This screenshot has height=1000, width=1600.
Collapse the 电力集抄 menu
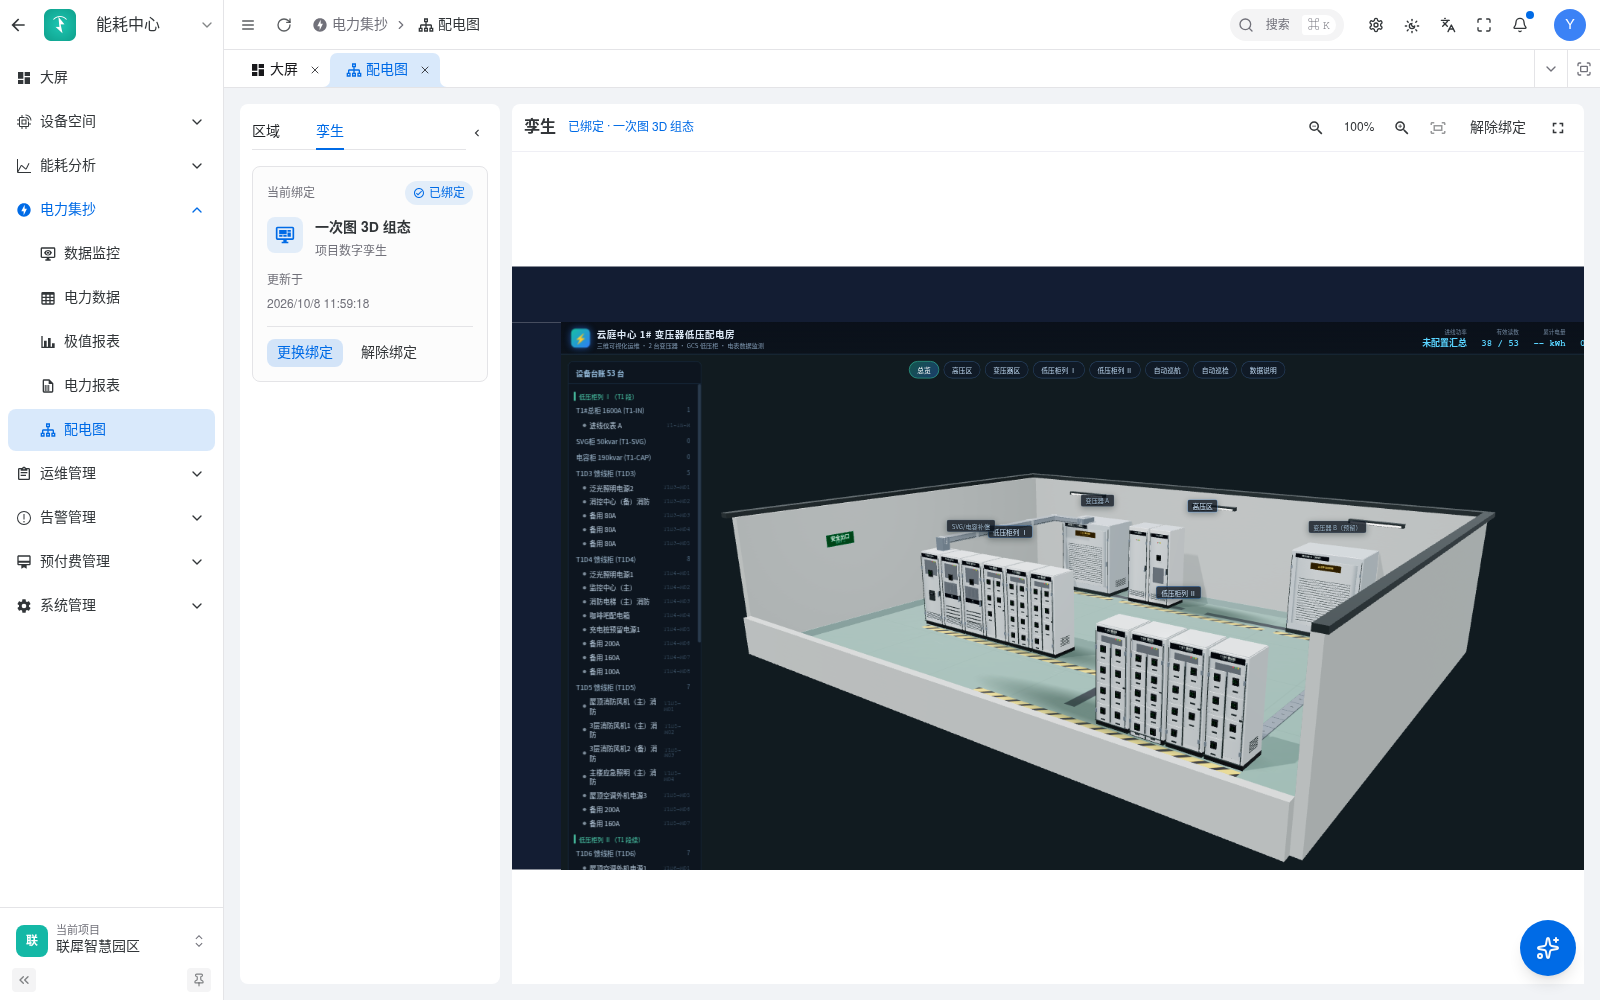coord(112,209)
